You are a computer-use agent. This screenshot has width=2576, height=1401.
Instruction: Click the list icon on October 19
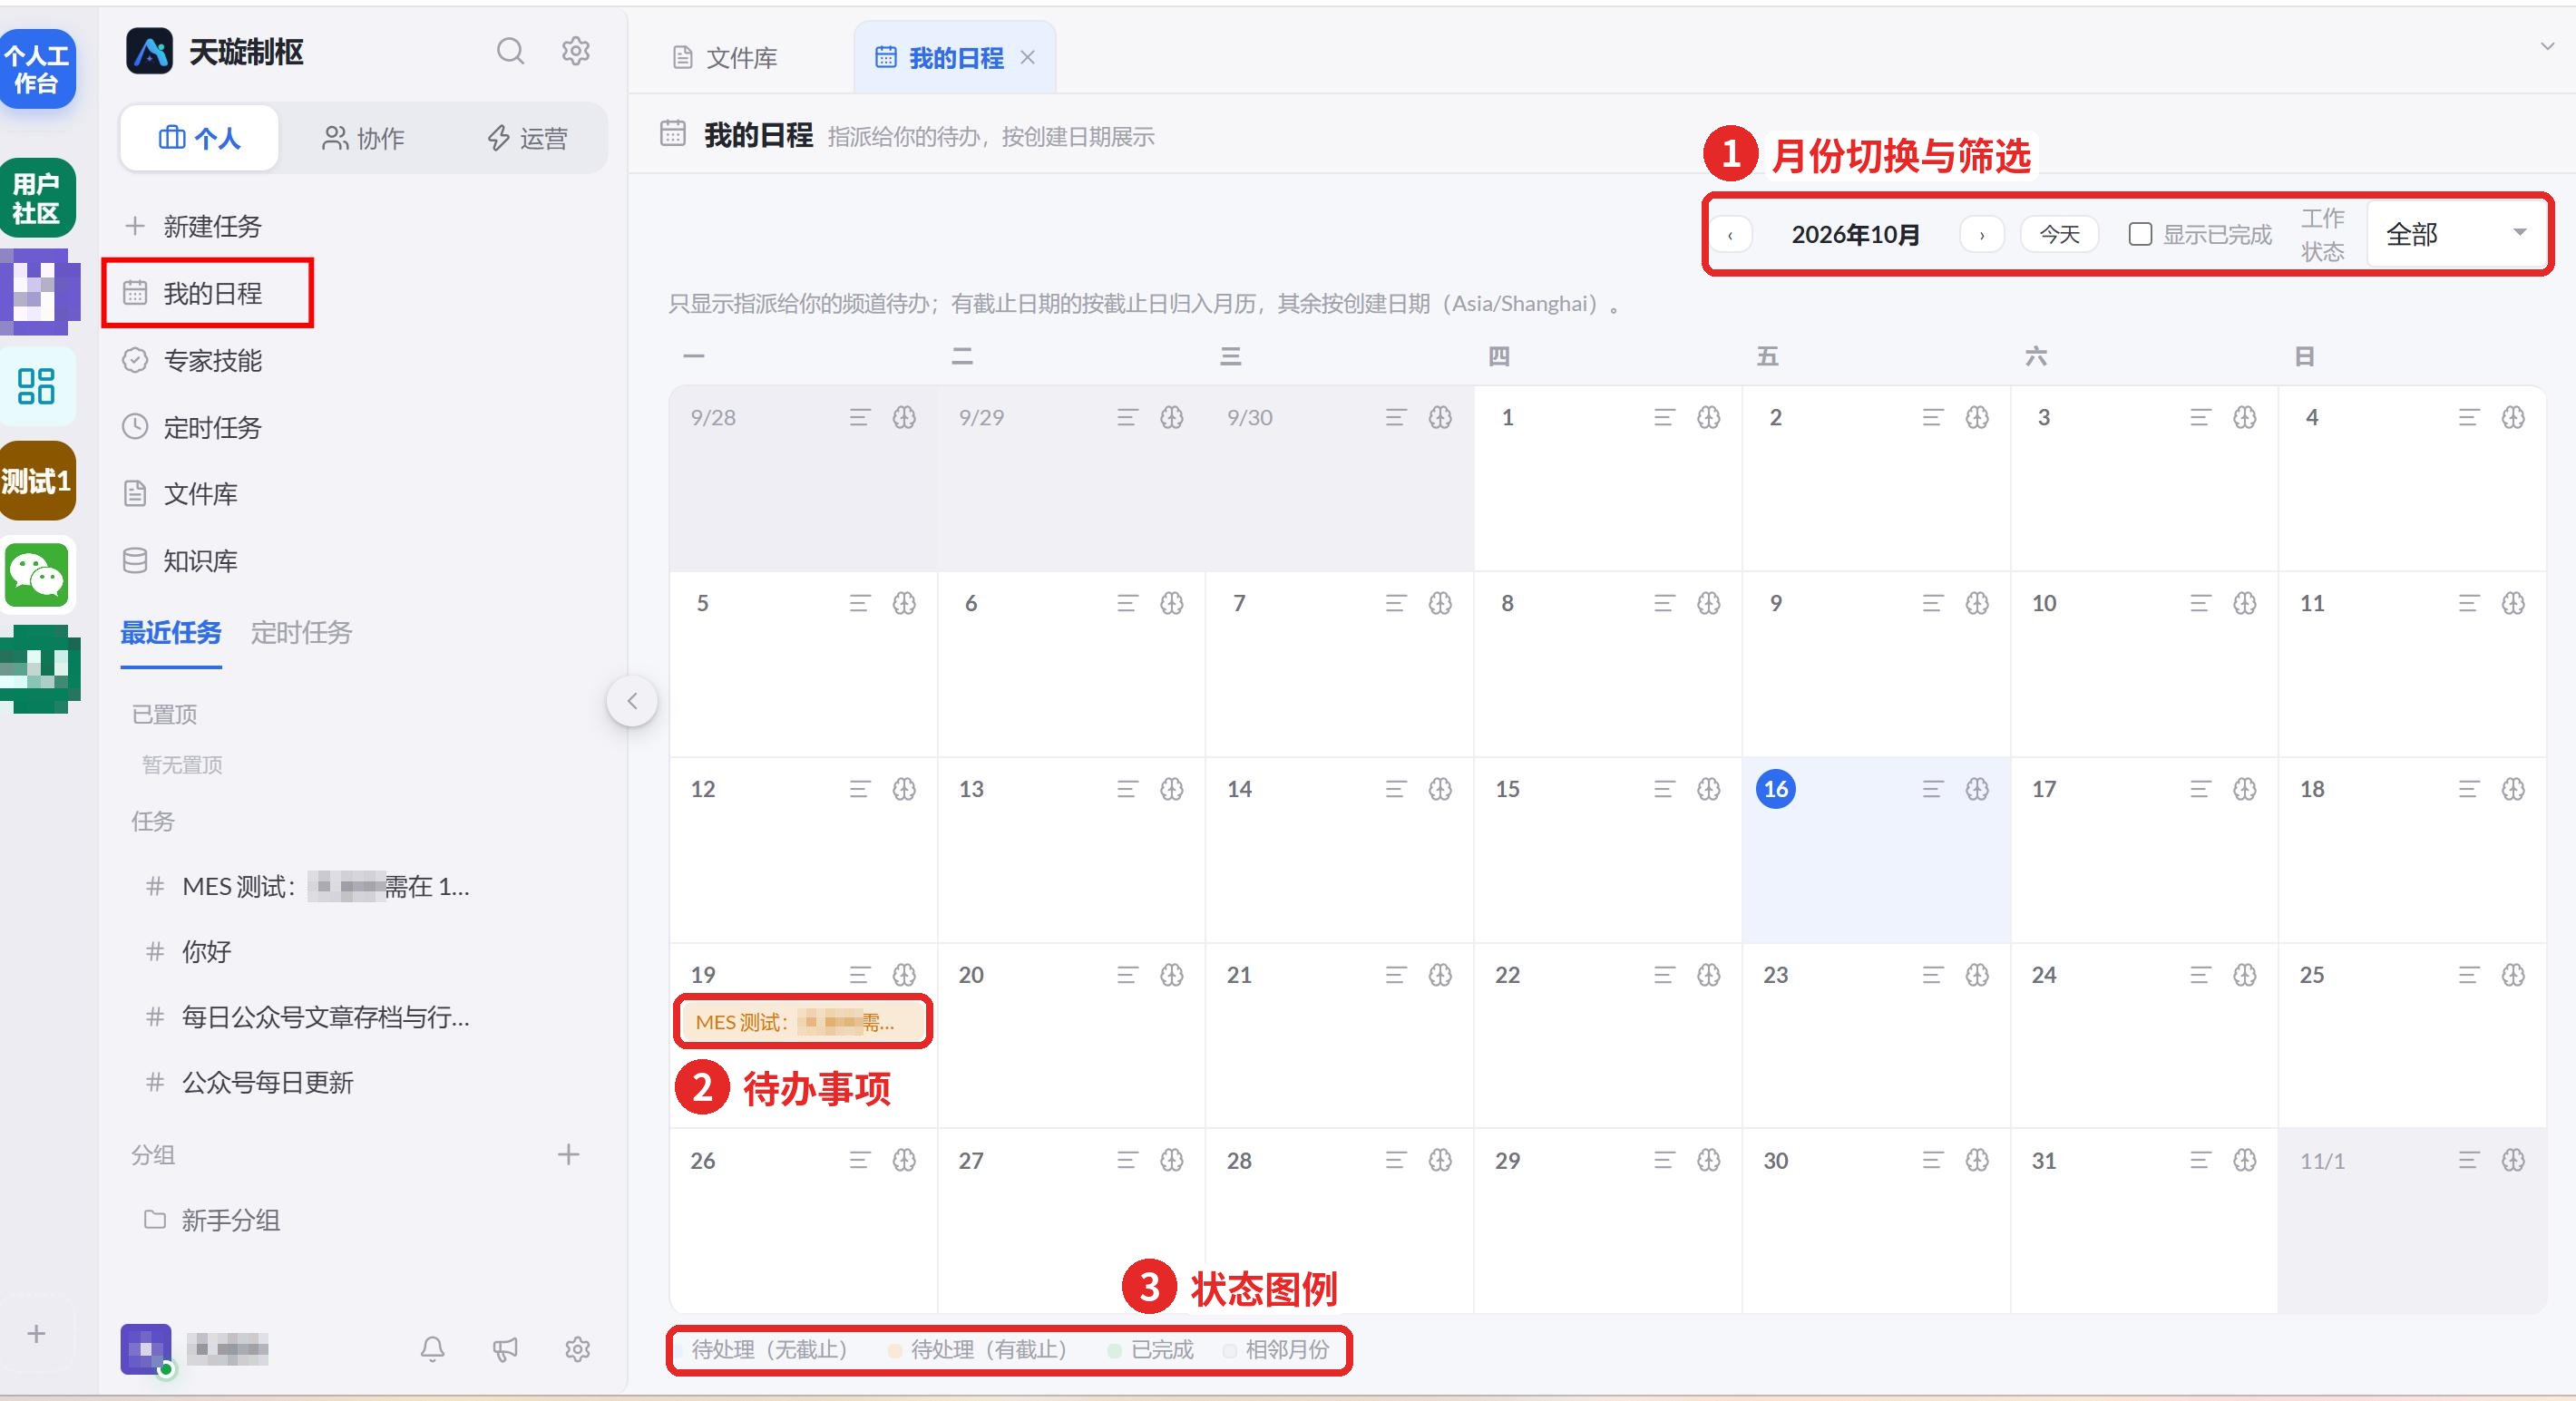coord(859,975)
